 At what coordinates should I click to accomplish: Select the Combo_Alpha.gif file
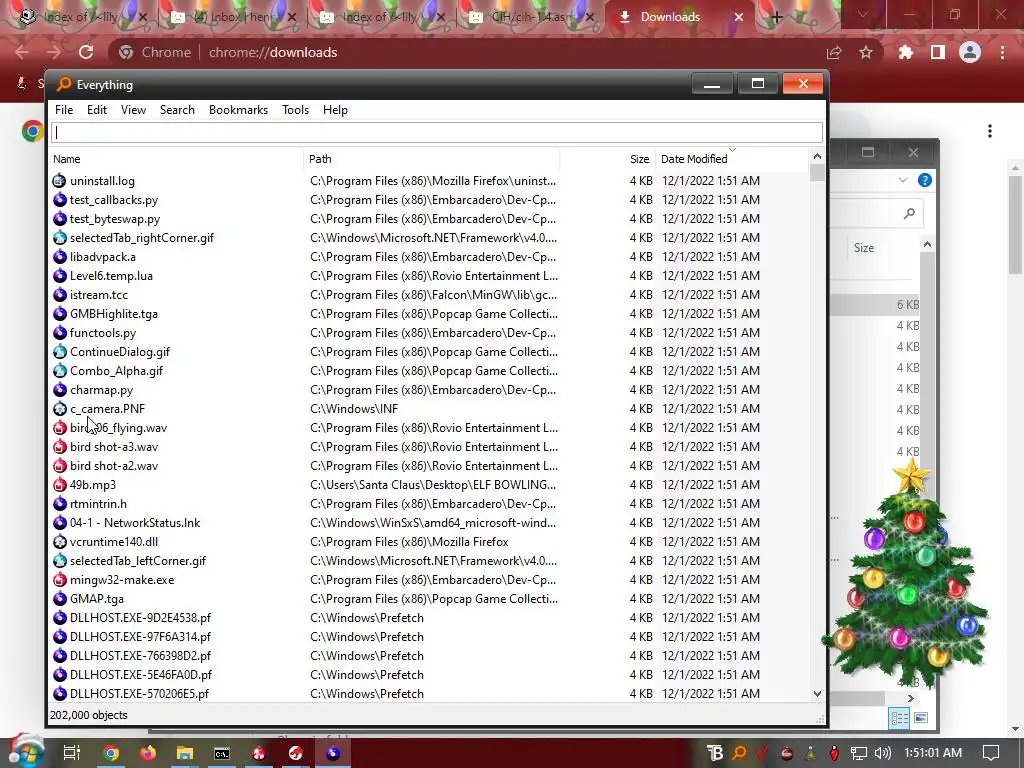point(116,370)
